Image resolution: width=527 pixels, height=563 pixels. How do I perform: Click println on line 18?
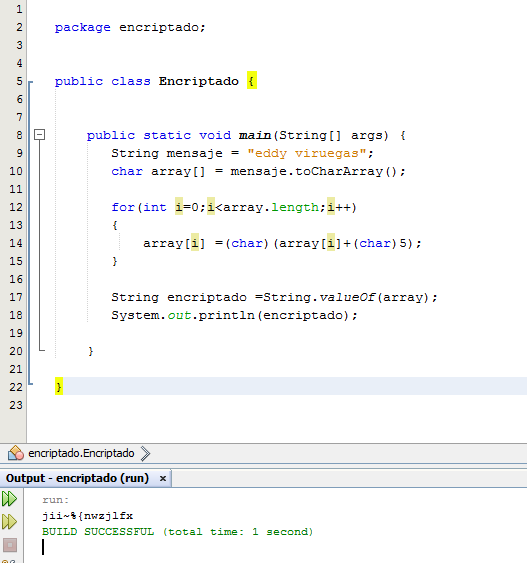coord(227,315)
